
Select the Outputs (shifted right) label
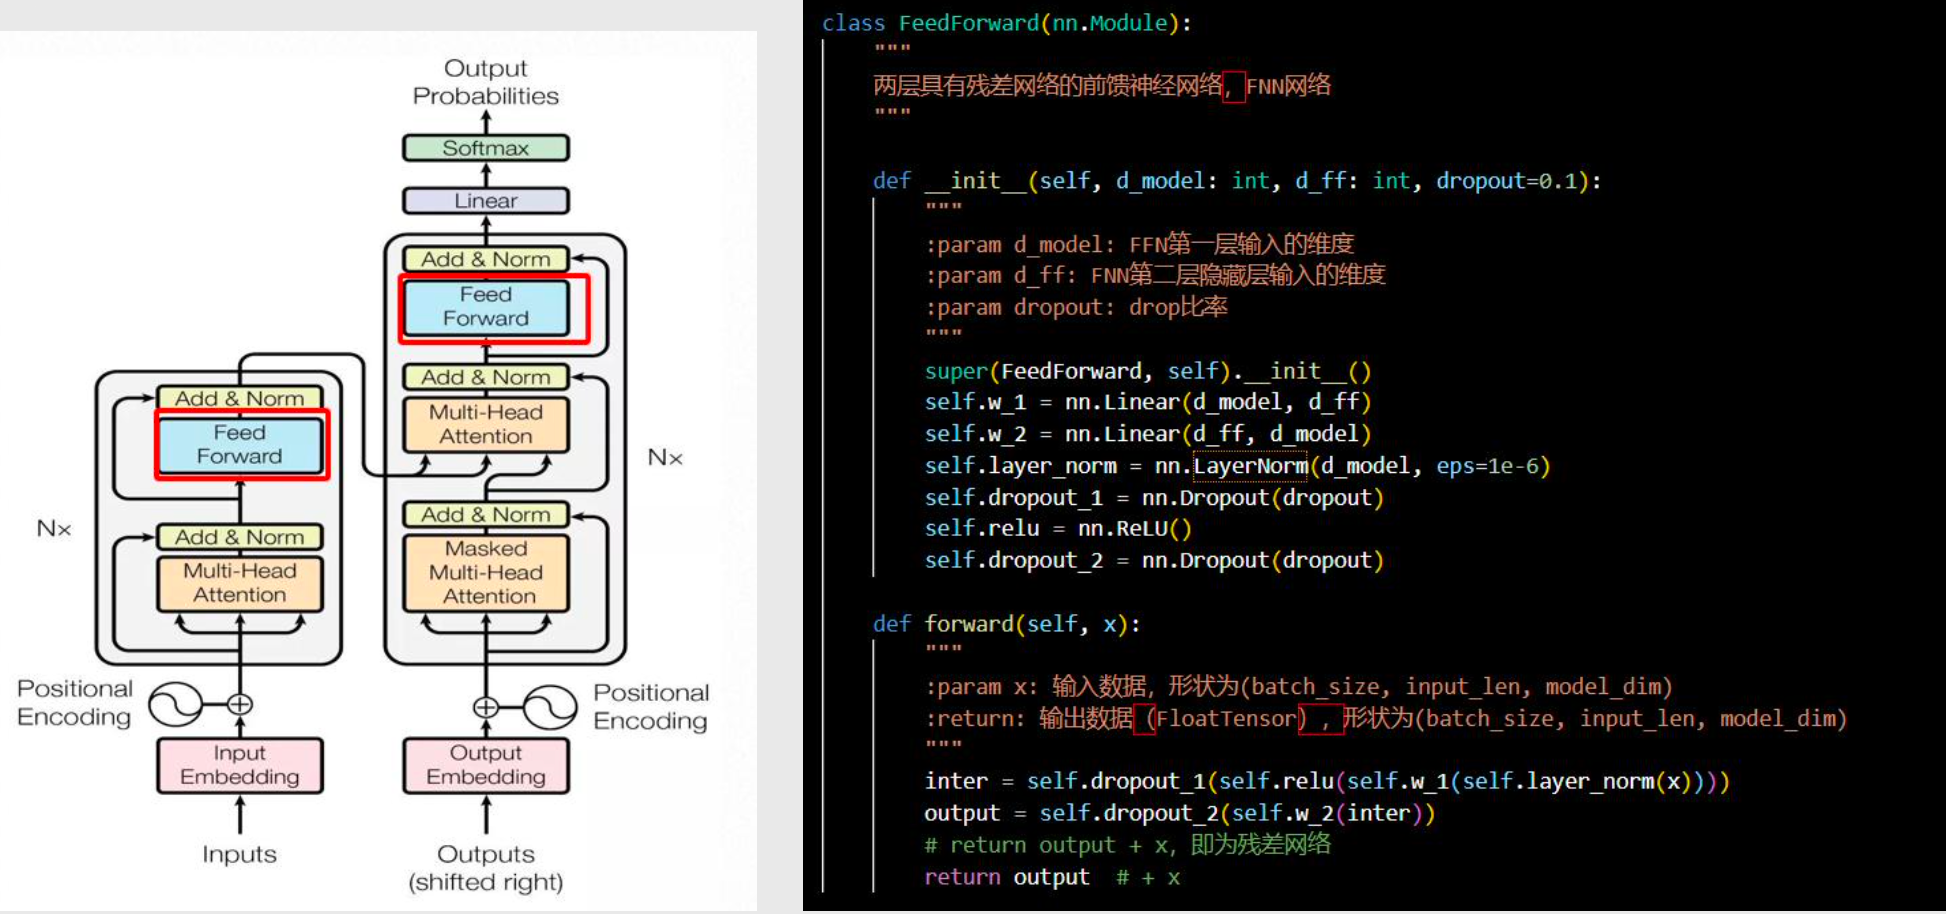(x=486, y=868)
